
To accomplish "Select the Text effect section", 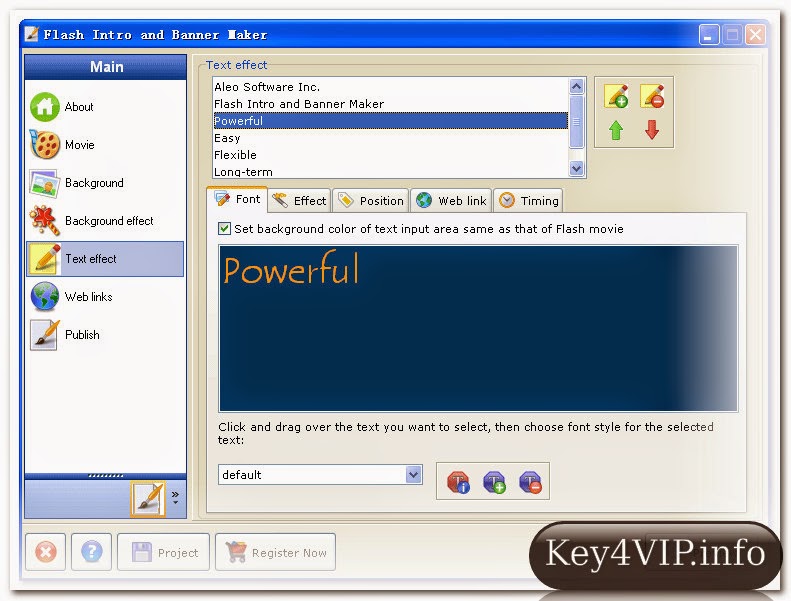I will [x=105, y=259].
